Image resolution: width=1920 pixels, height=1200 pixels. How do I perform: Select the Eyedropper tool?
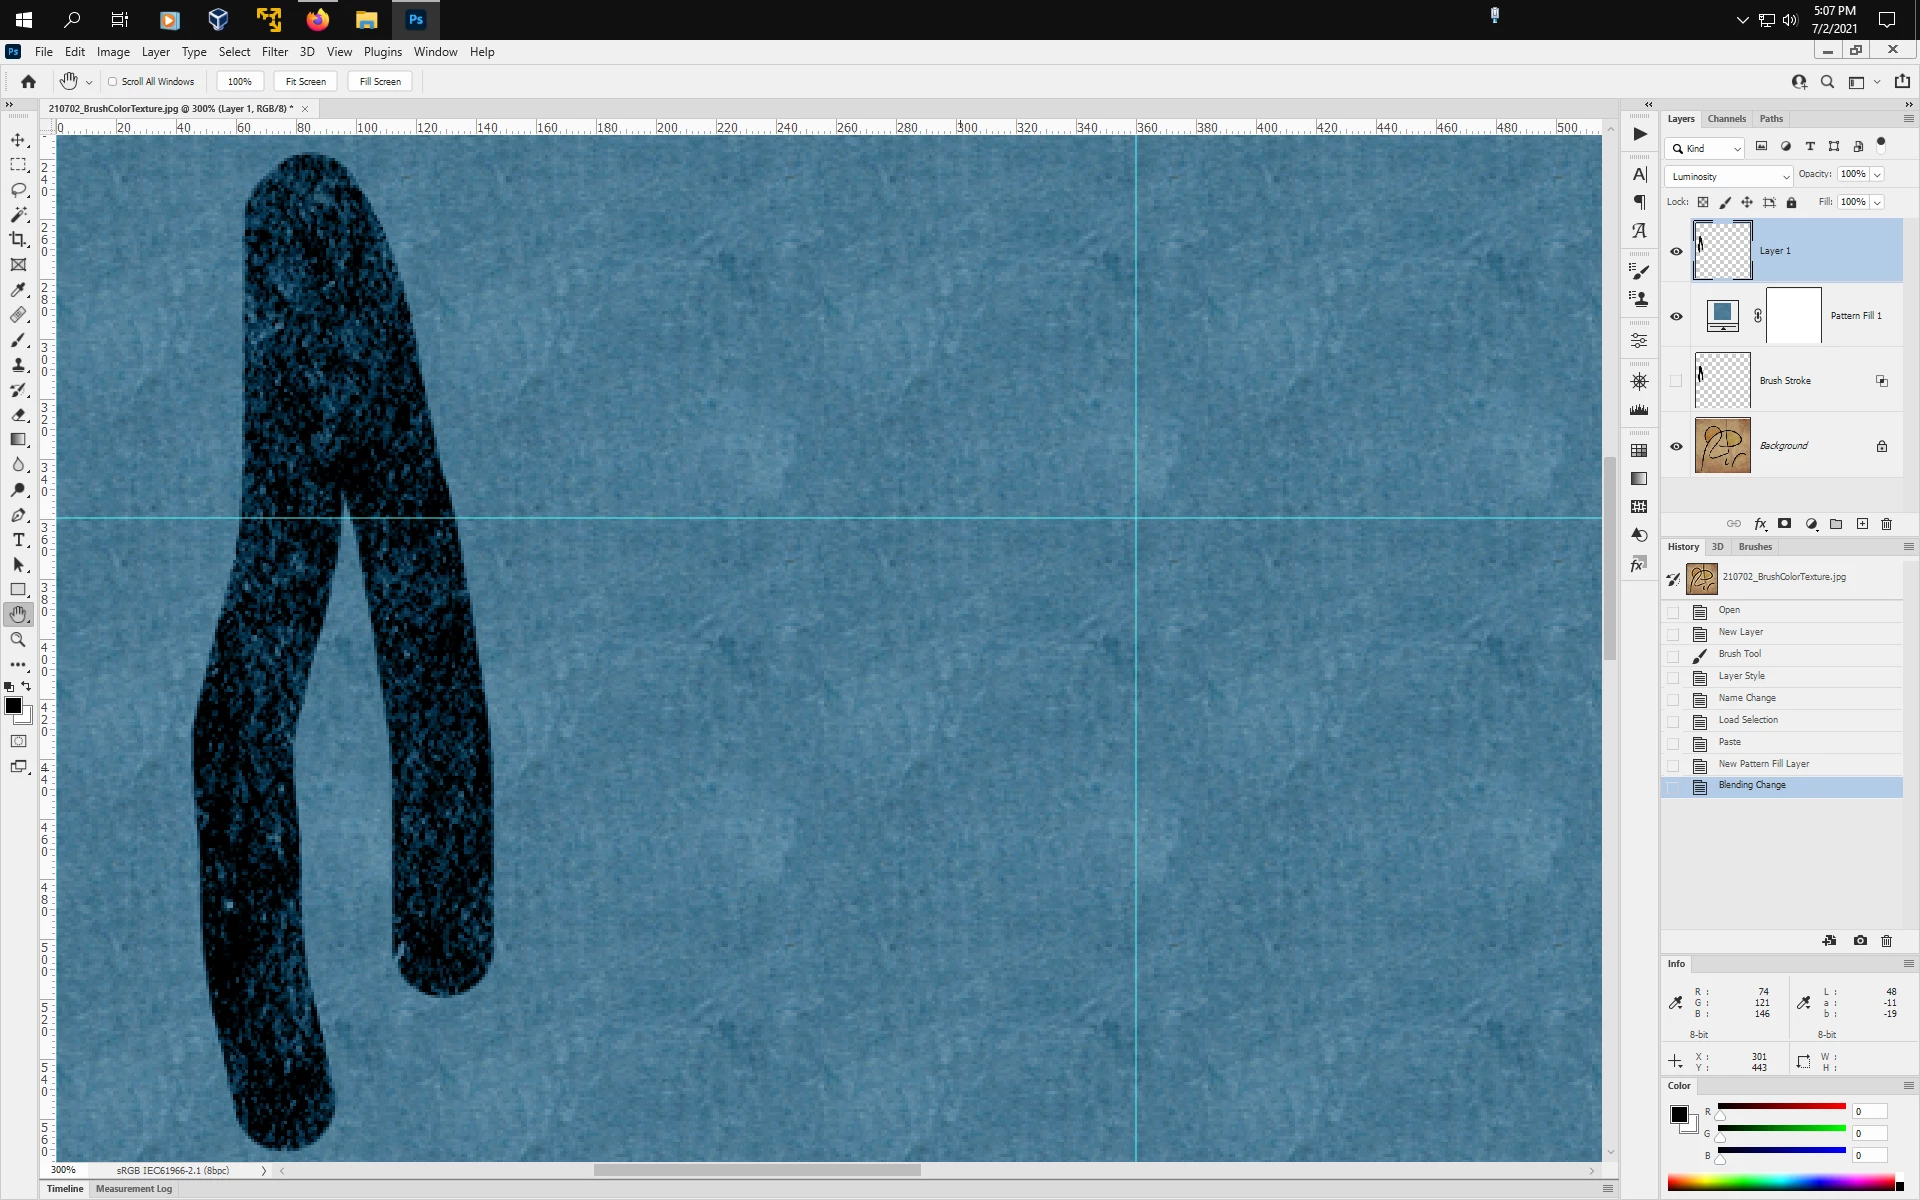18,290
